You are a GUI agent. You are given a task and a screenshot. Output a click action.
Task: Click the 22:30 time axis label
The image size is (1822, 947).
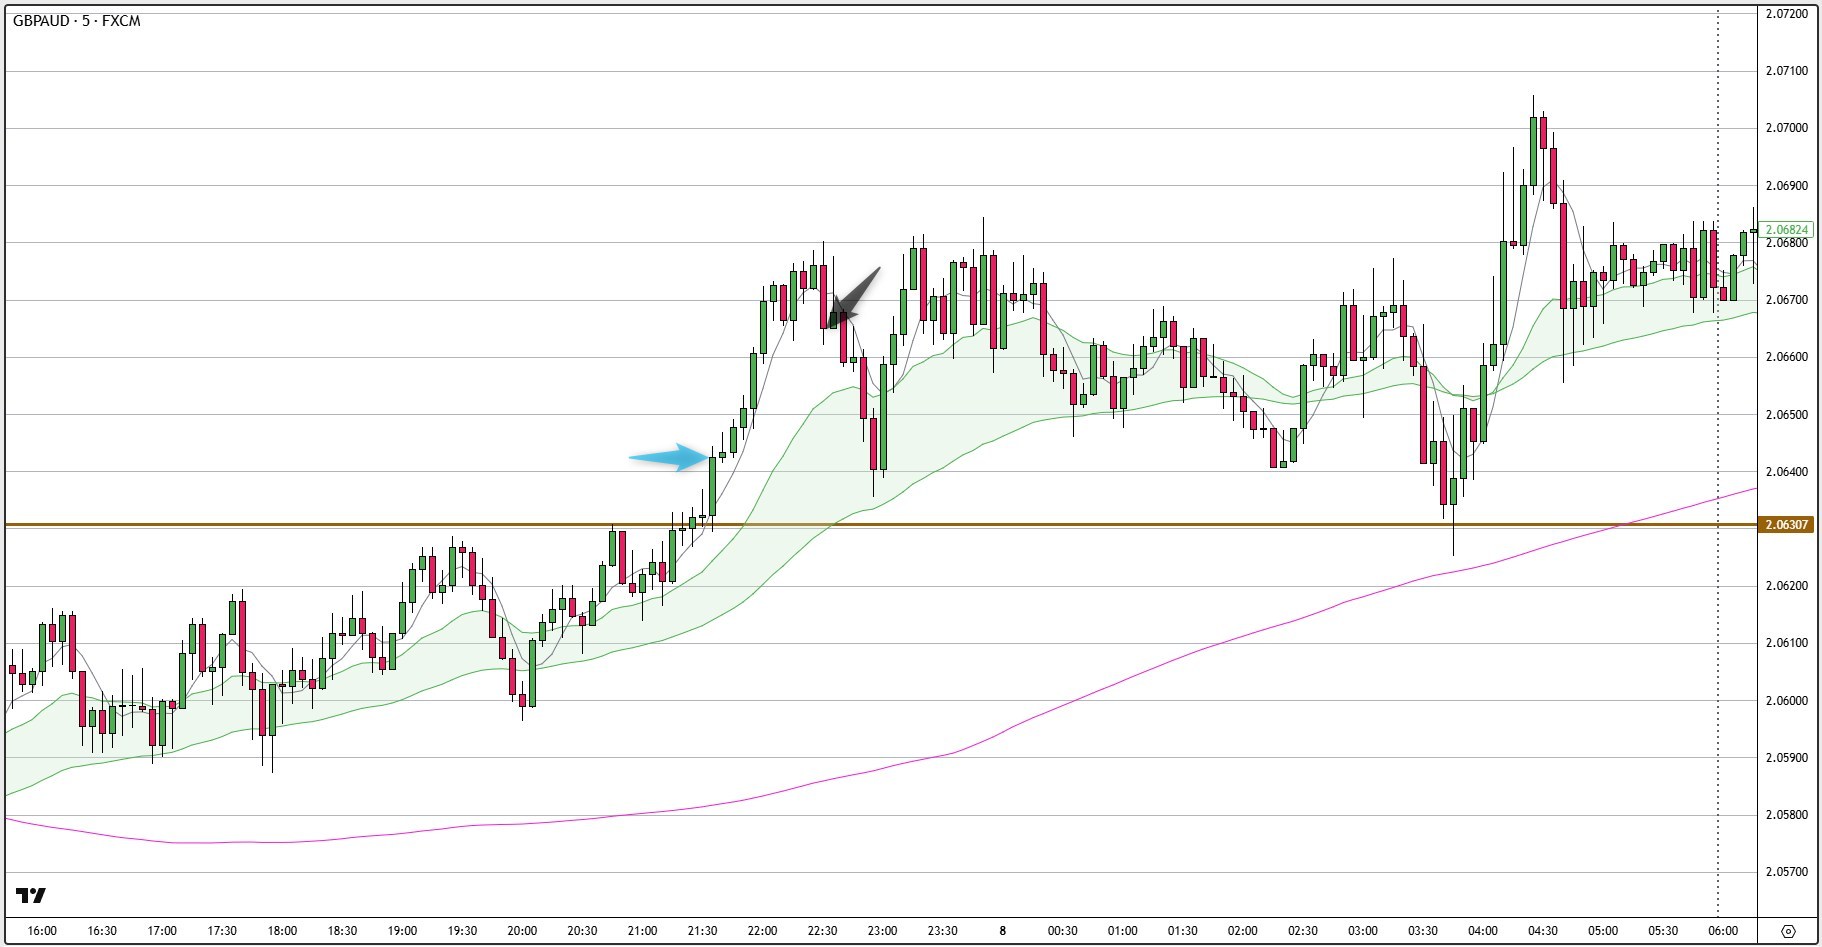pyautogui.click(x=822, y=931)
